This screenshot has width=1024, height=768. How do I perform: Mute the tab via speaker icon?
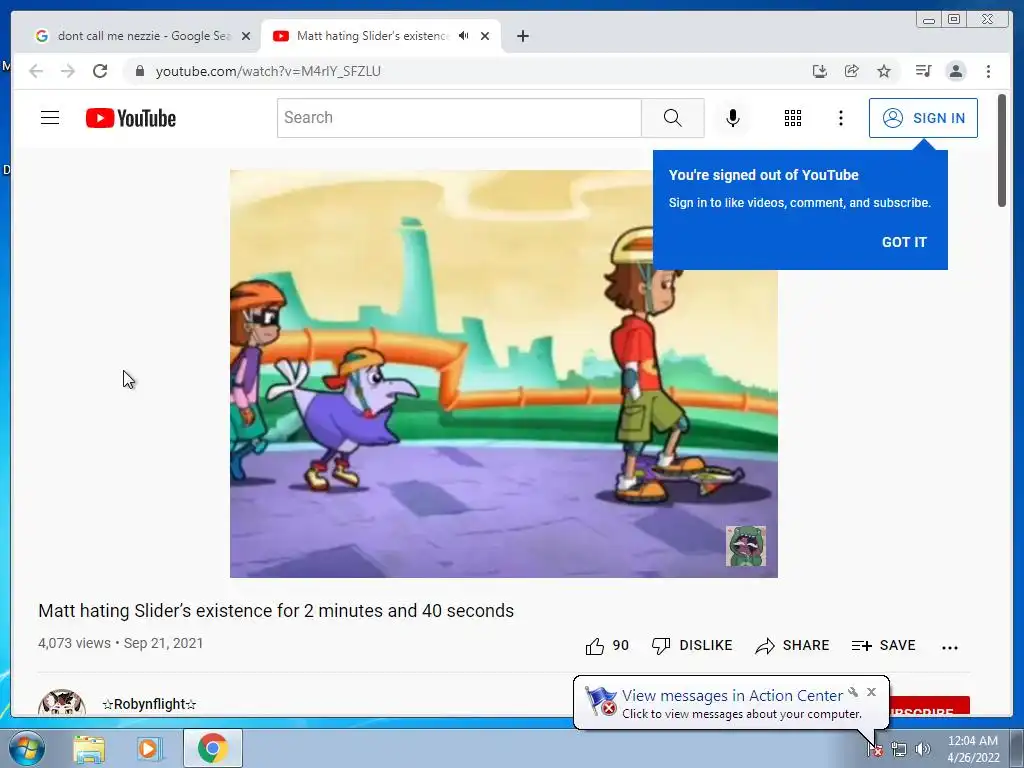pos(464,36)
